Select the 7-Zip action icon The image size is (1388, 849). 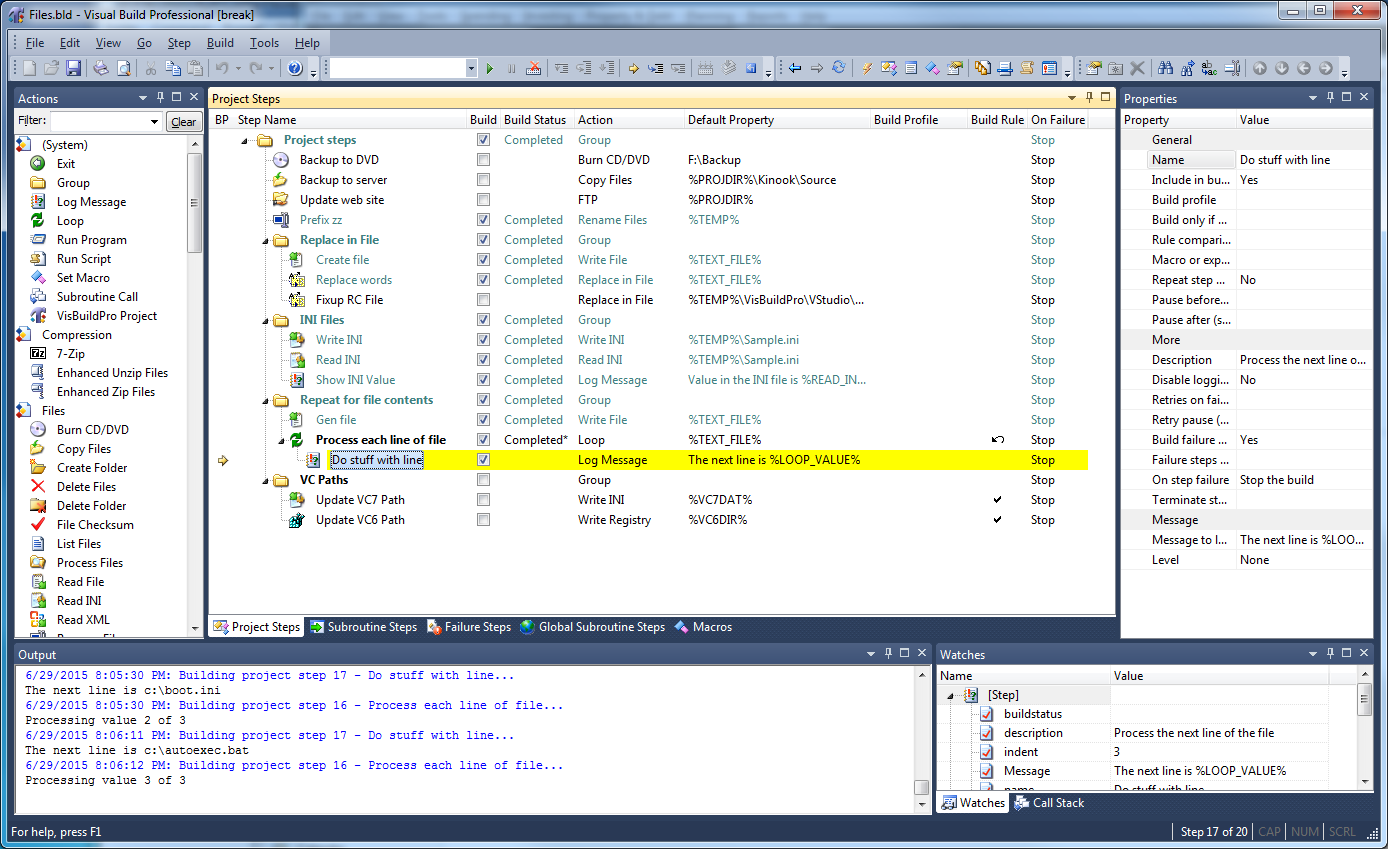(38, 353)
